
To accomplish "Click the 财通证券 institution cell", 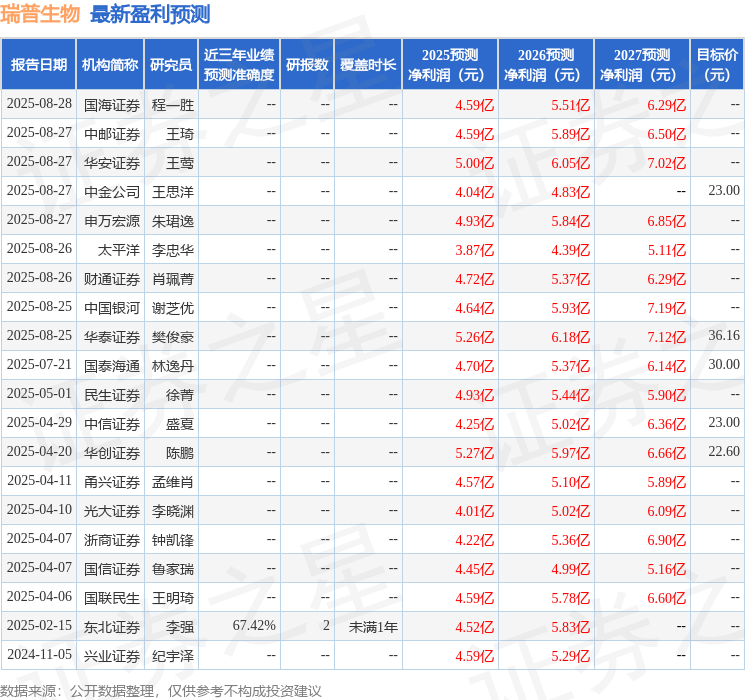I will (112, 279).
